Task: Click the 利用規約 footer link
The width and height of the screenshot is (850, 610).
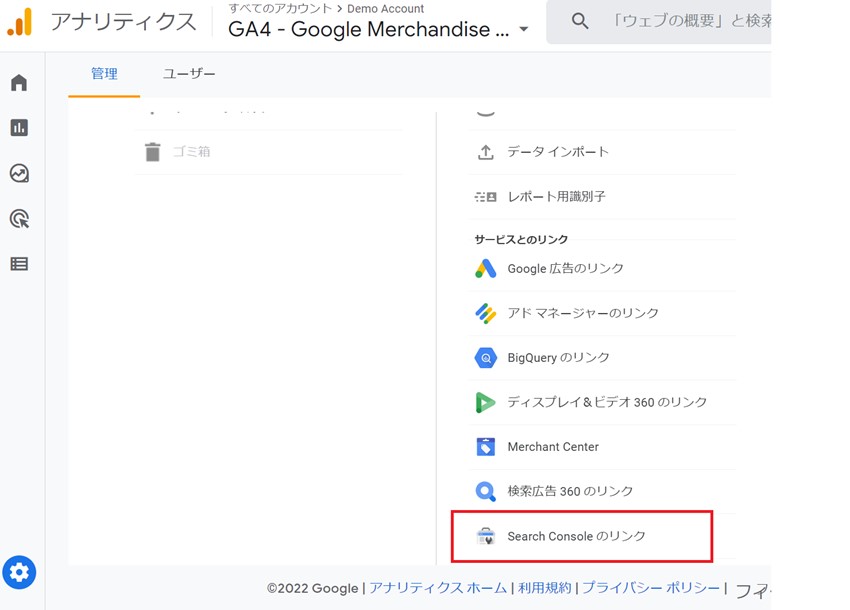Action: click(x=544, y=588)
